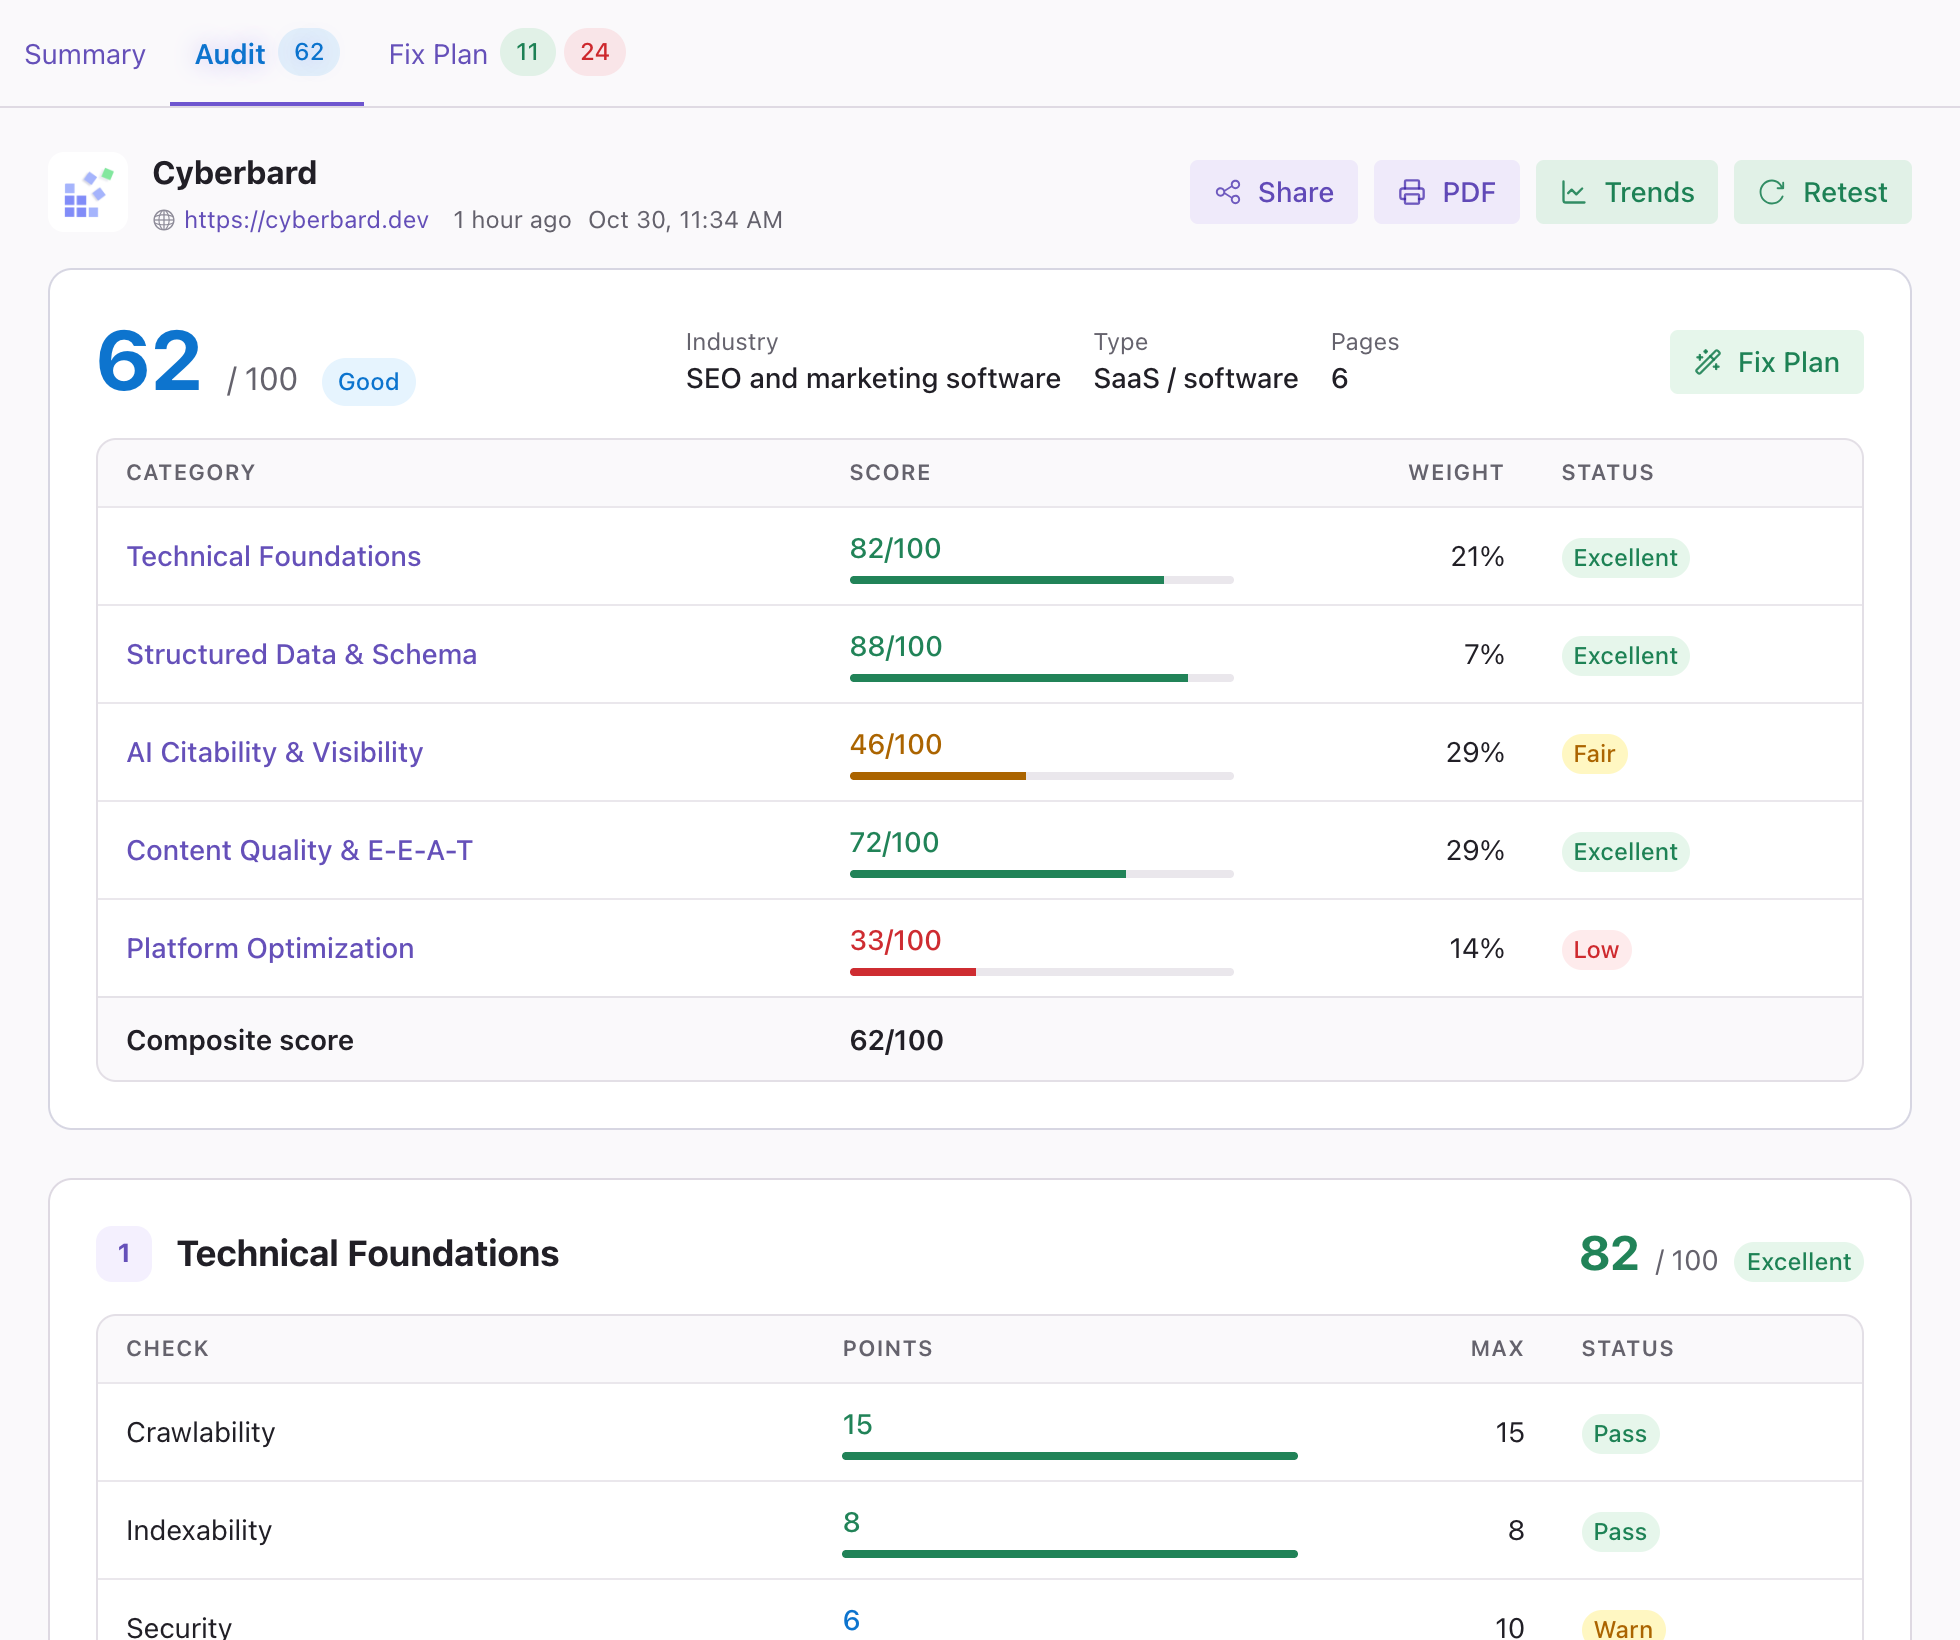
Task: Click the red 33/100 progress bar
Action: (x=1041, y=972)
